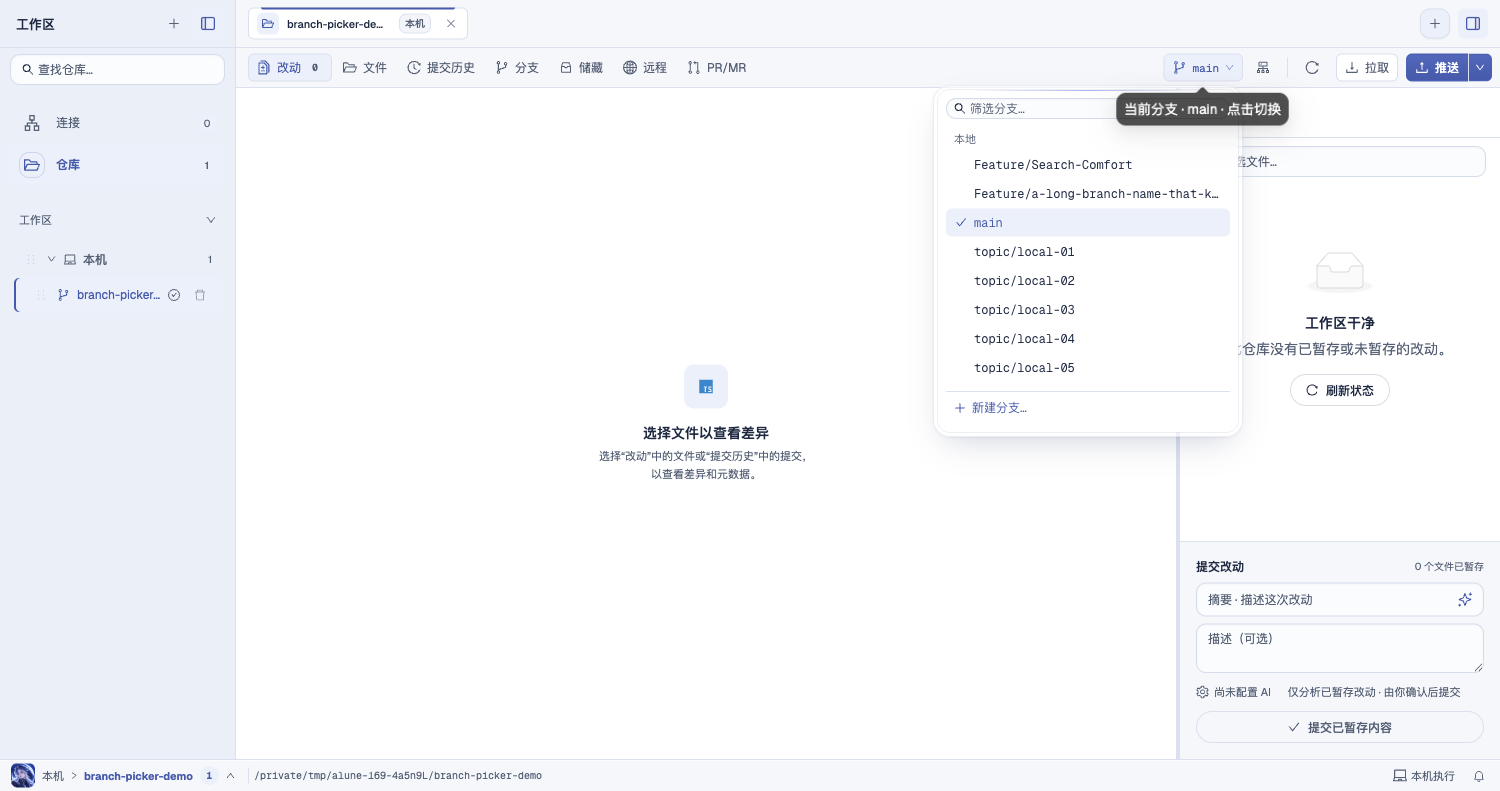Switch to branch topic/local-05
The image size is (1500, 791).
(x=1088, y=368)
